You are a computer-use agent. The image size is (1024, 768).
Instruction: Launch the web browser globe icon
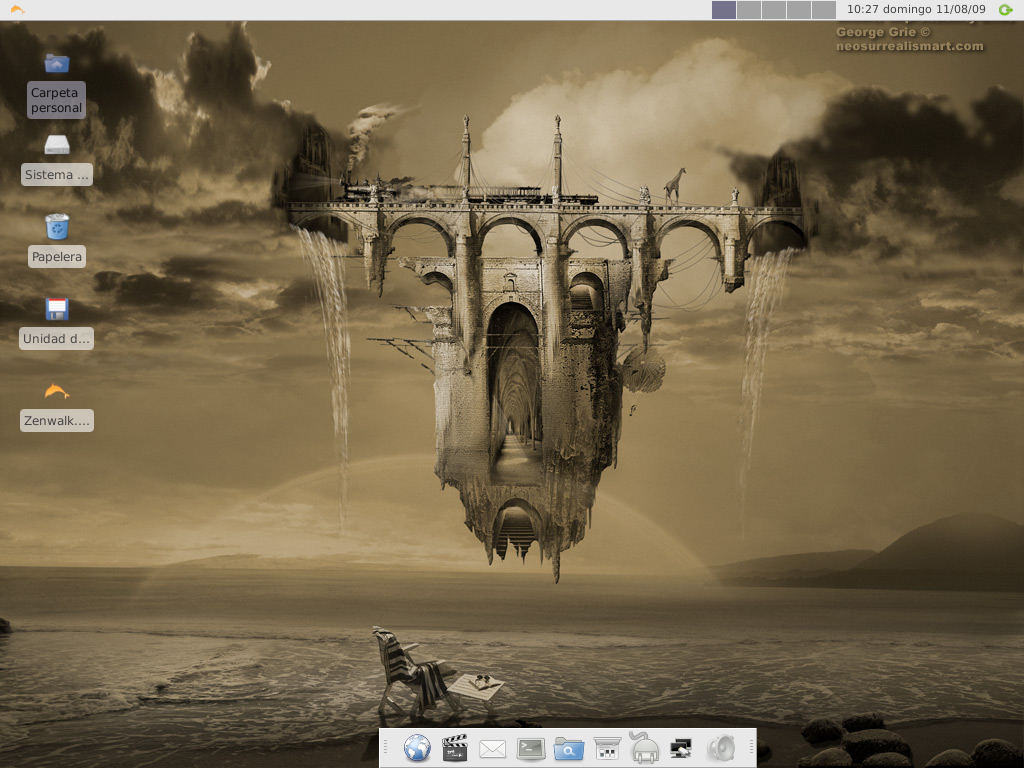[x=417, y=748]
